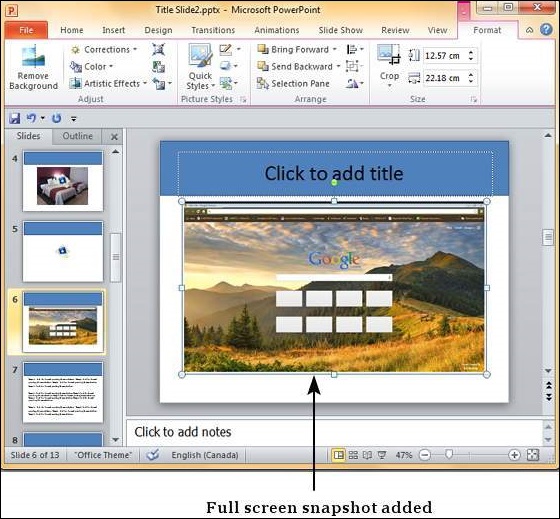Click the Group objects icon
The height and width of the screenshot is (519, 560).
[352, 66]
